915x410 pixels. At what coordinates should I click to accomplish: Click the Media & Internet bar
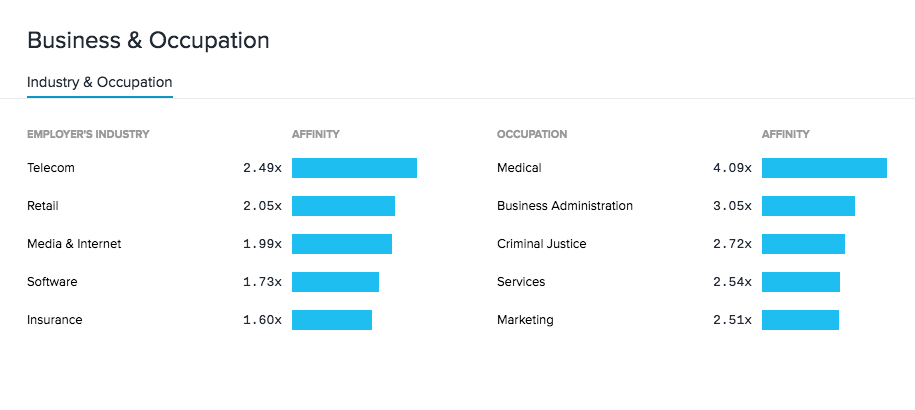click(x=342, y=244)
